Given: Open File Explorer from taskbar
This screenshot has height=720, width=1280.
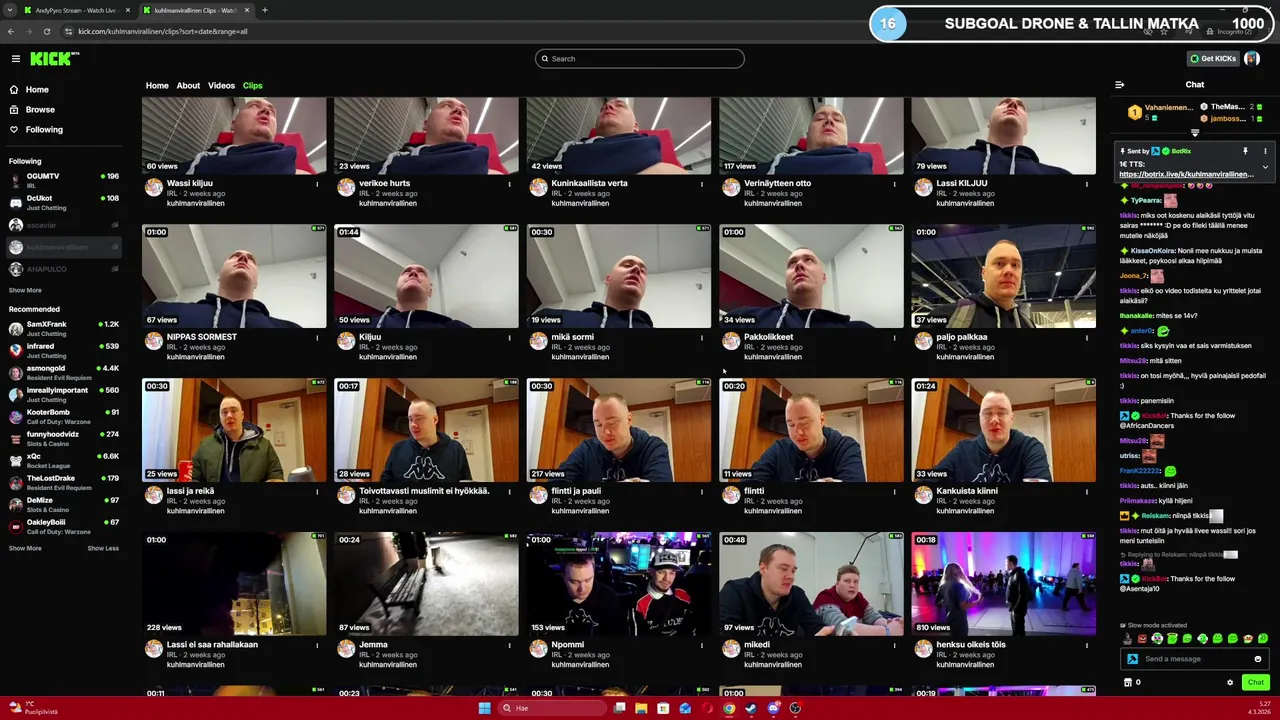Looking at the screenshot, I should (x=641, y=708).
